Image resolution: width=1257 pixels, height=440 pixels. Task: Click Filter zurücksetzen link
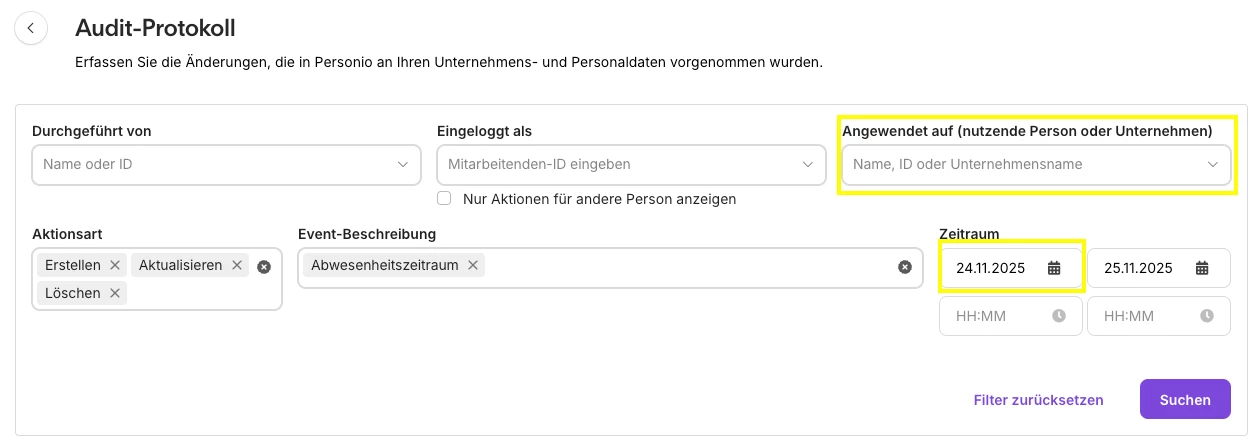point(1038,399)
